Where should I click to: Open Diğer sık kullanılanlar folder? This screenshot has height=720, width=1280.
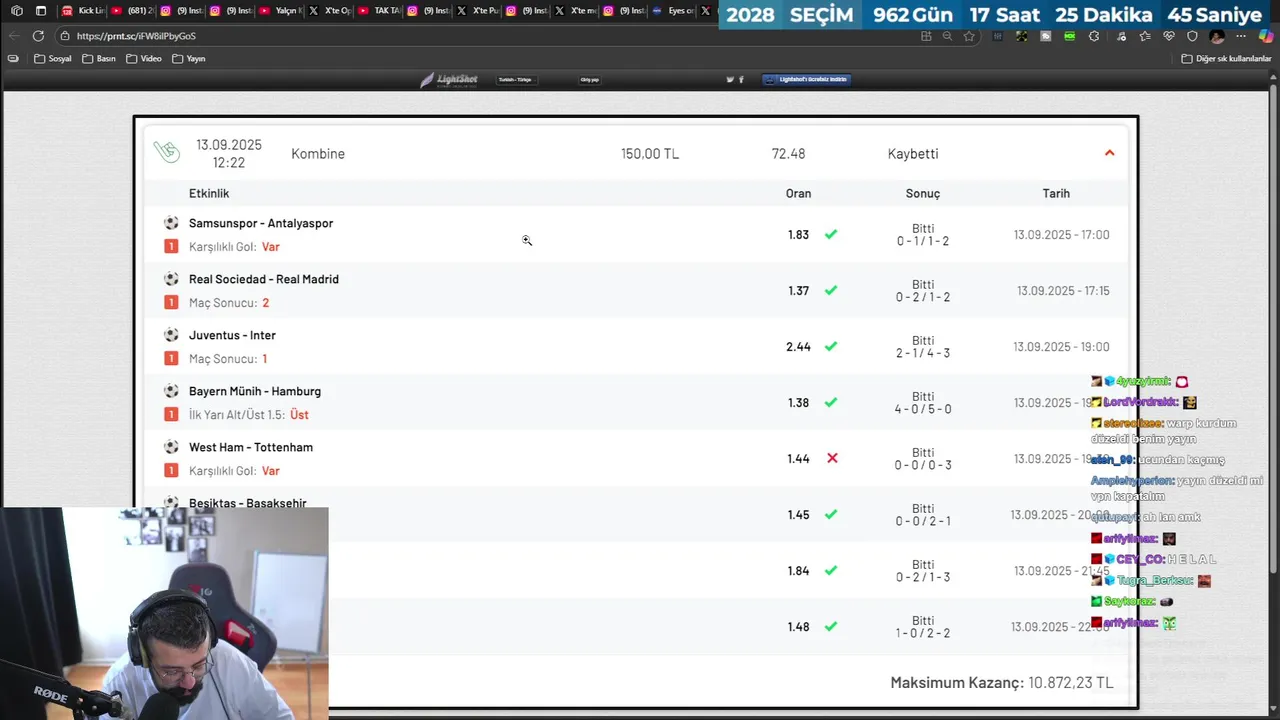[x=1226, y=58]
